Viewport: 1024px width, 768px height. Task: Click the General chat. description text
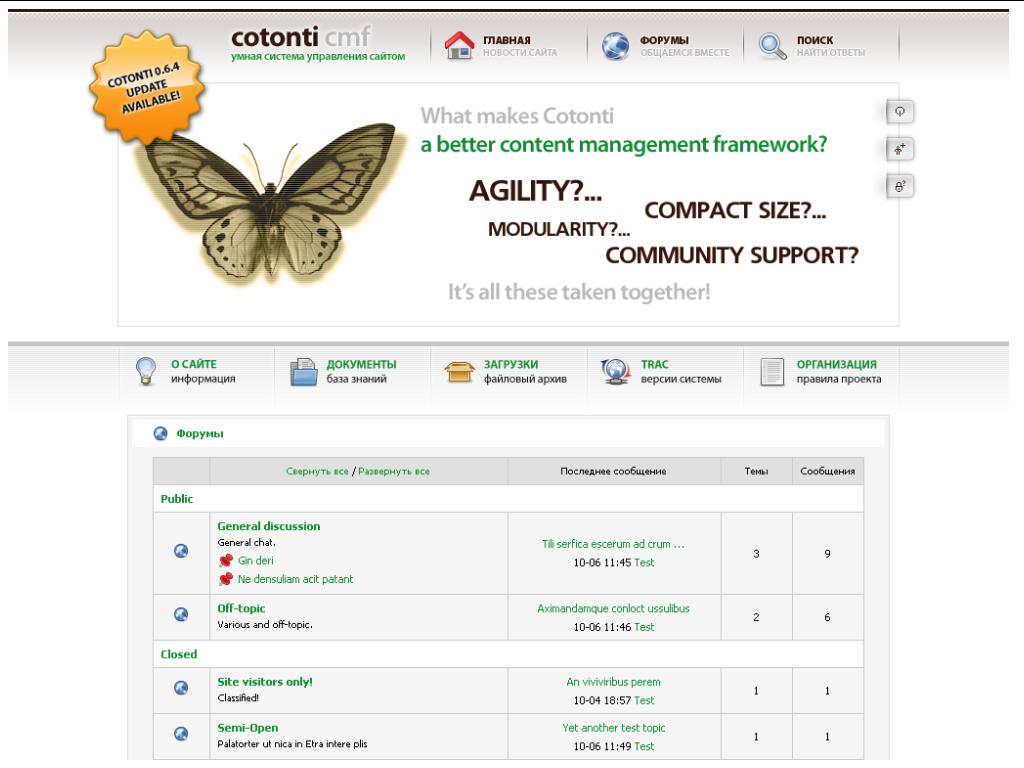(246, 542)
